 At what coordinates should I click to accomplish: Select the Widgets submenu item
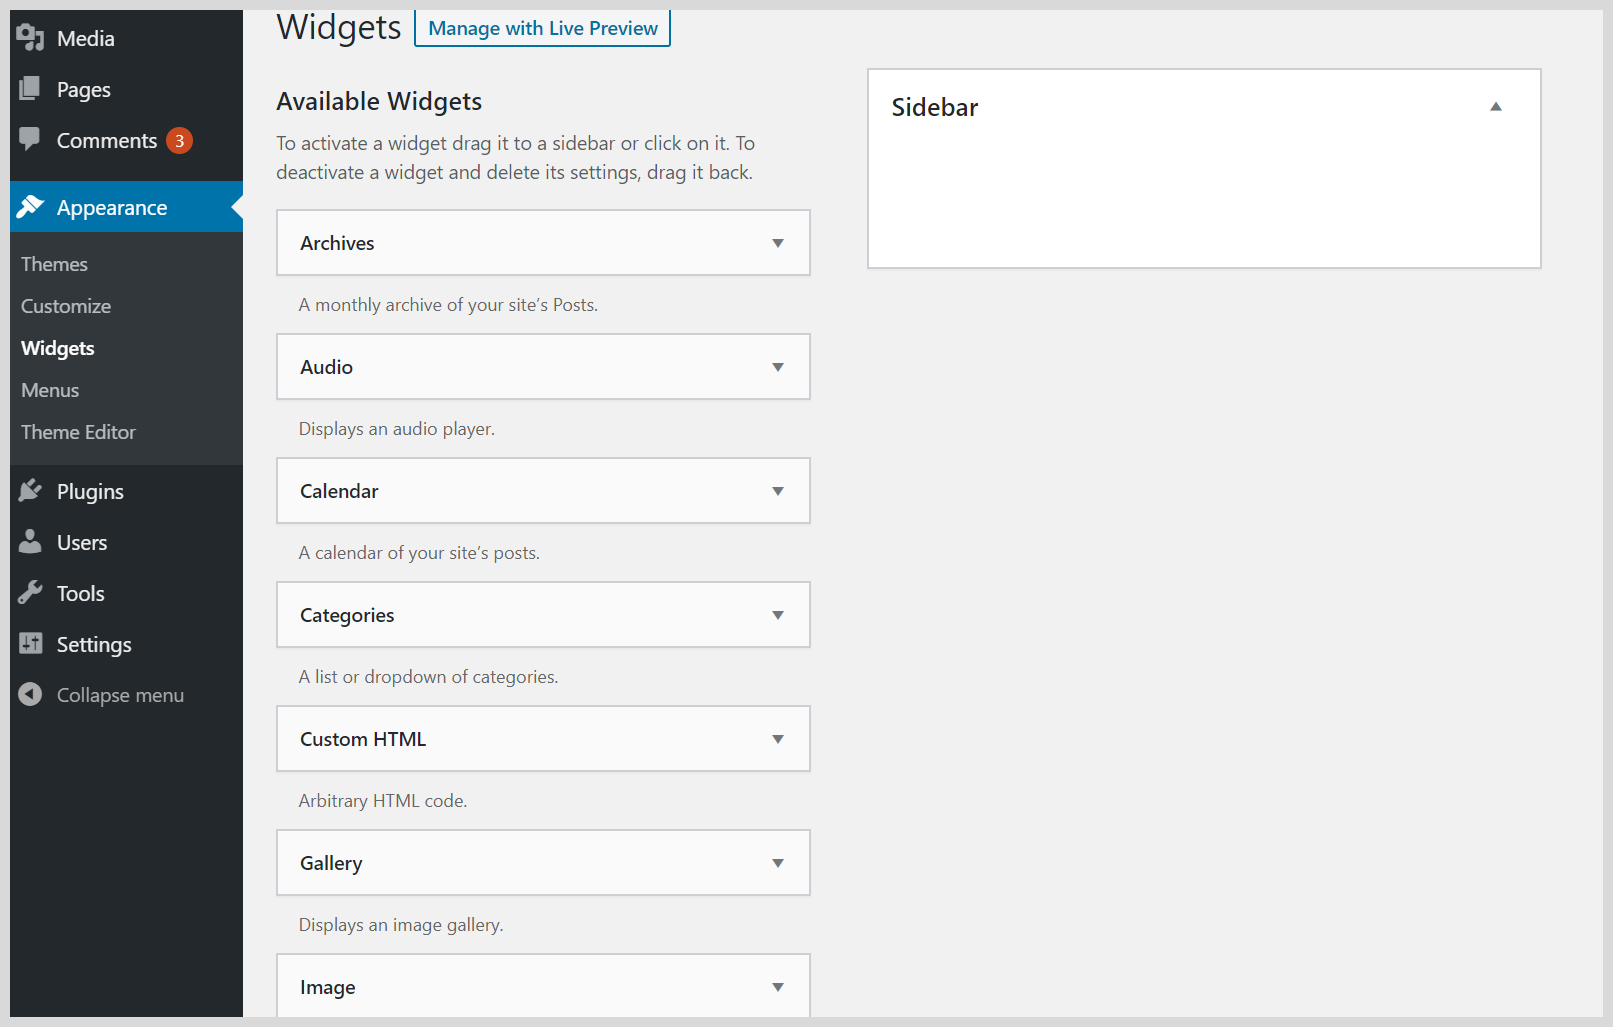coord(58,348)
